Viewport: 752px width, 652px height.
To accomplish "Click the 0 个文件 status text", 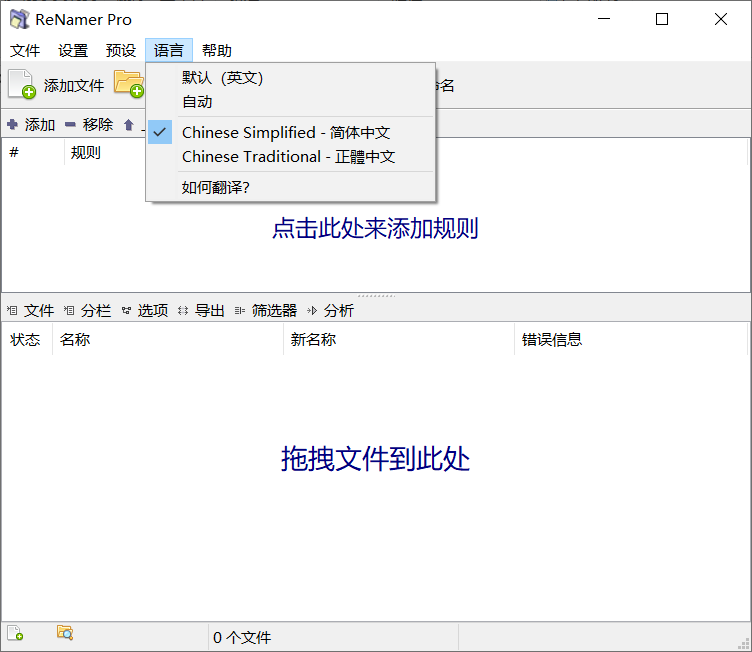I will pyautogui.click(x=242, y=638).
